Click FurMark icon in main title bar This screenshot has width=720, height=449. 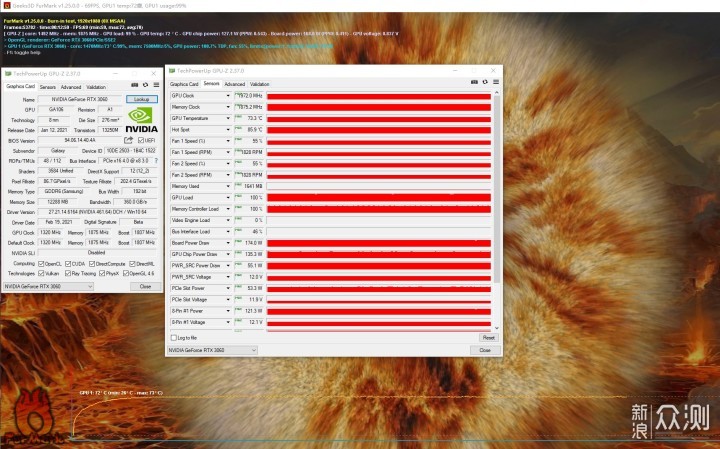6,6
